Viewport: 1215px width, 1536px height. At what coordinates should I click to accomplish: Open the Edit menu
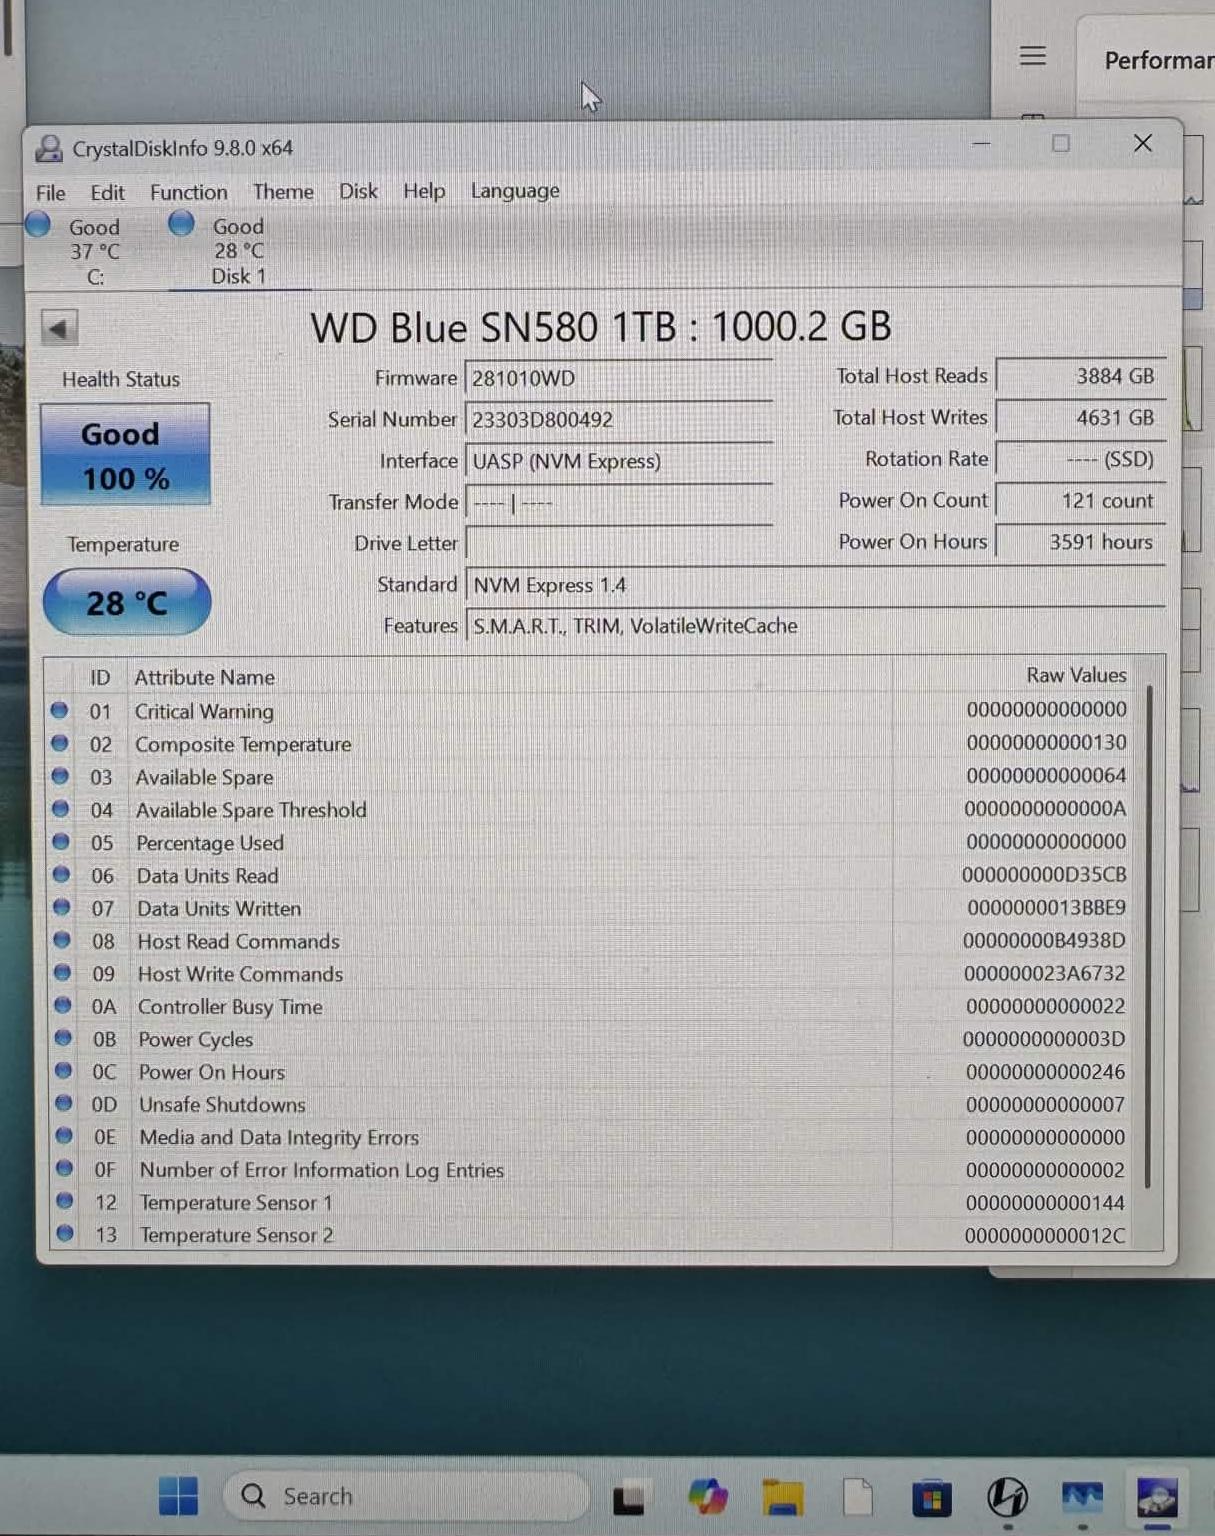click(x=107, y=192)
